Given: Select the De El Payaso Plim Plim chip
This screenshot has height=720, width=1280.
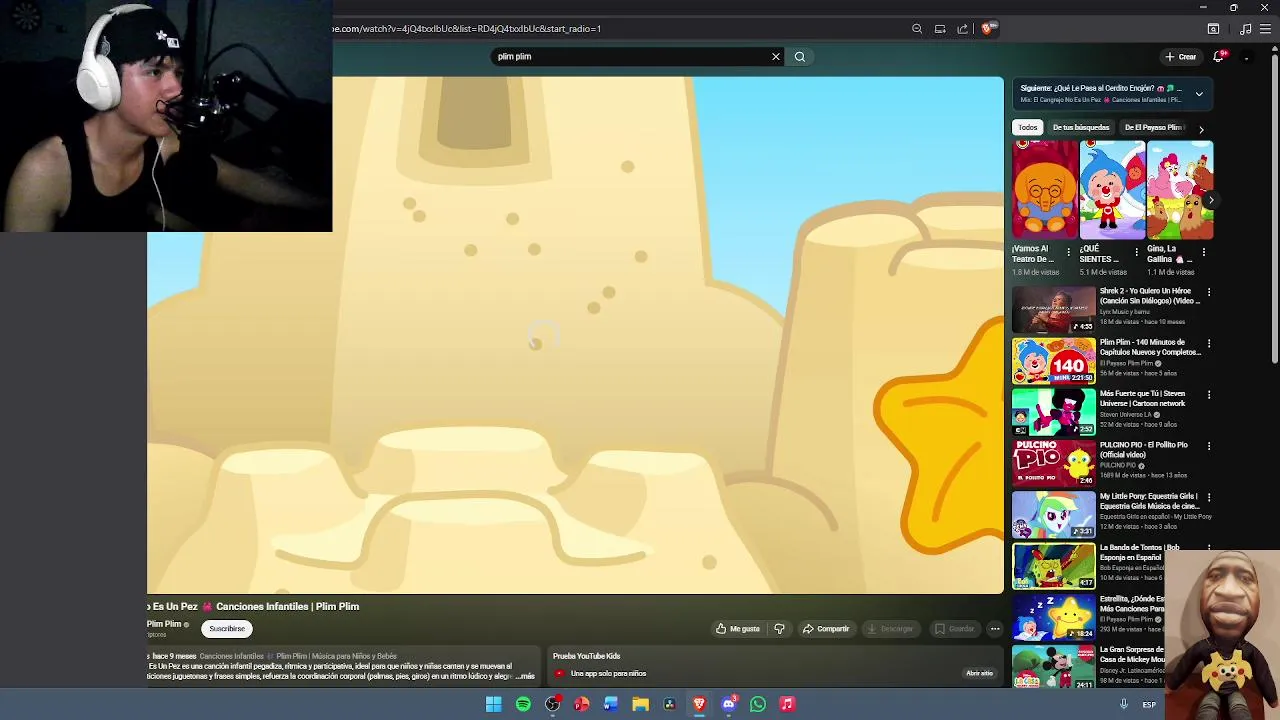Looking at the screenshot, I should click(x=1153, y=127).
